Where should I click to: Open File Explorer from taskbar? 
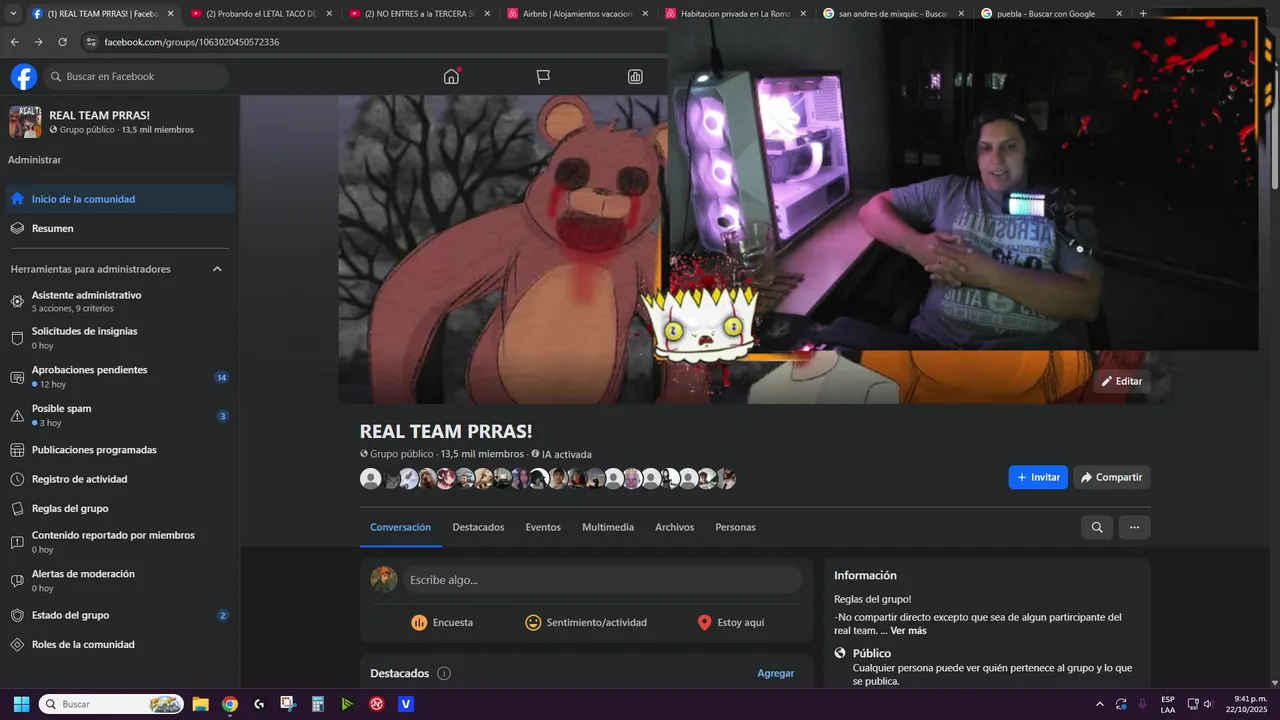coord(200,704)
